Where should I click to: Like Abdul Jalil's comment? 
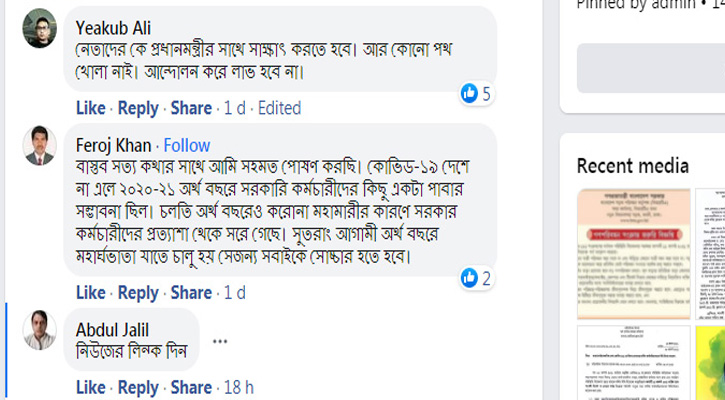click(x=90, y=387)
